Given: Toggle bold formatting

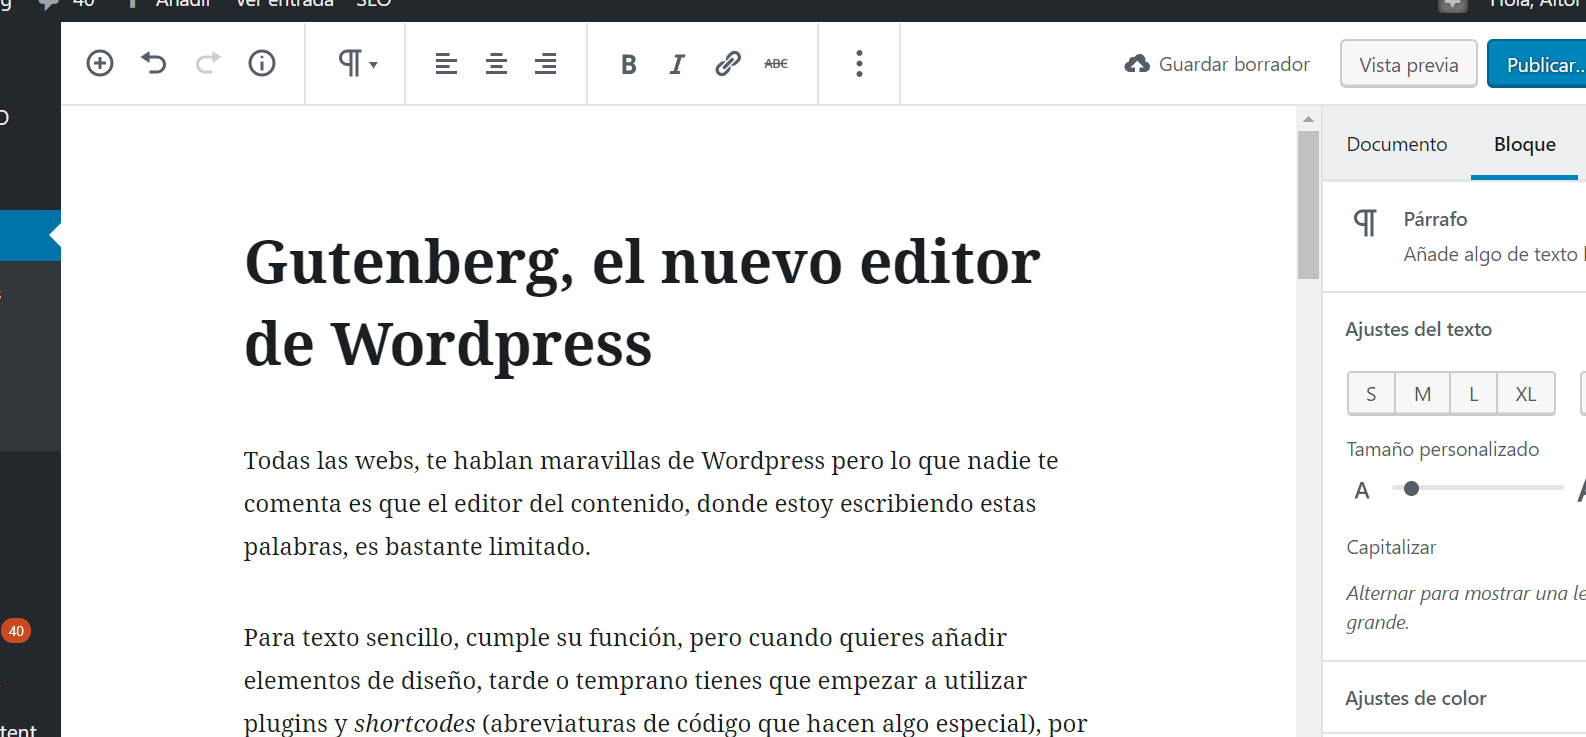Looking at the screenshot, I should pyautogui.click(x=628, y=64).
